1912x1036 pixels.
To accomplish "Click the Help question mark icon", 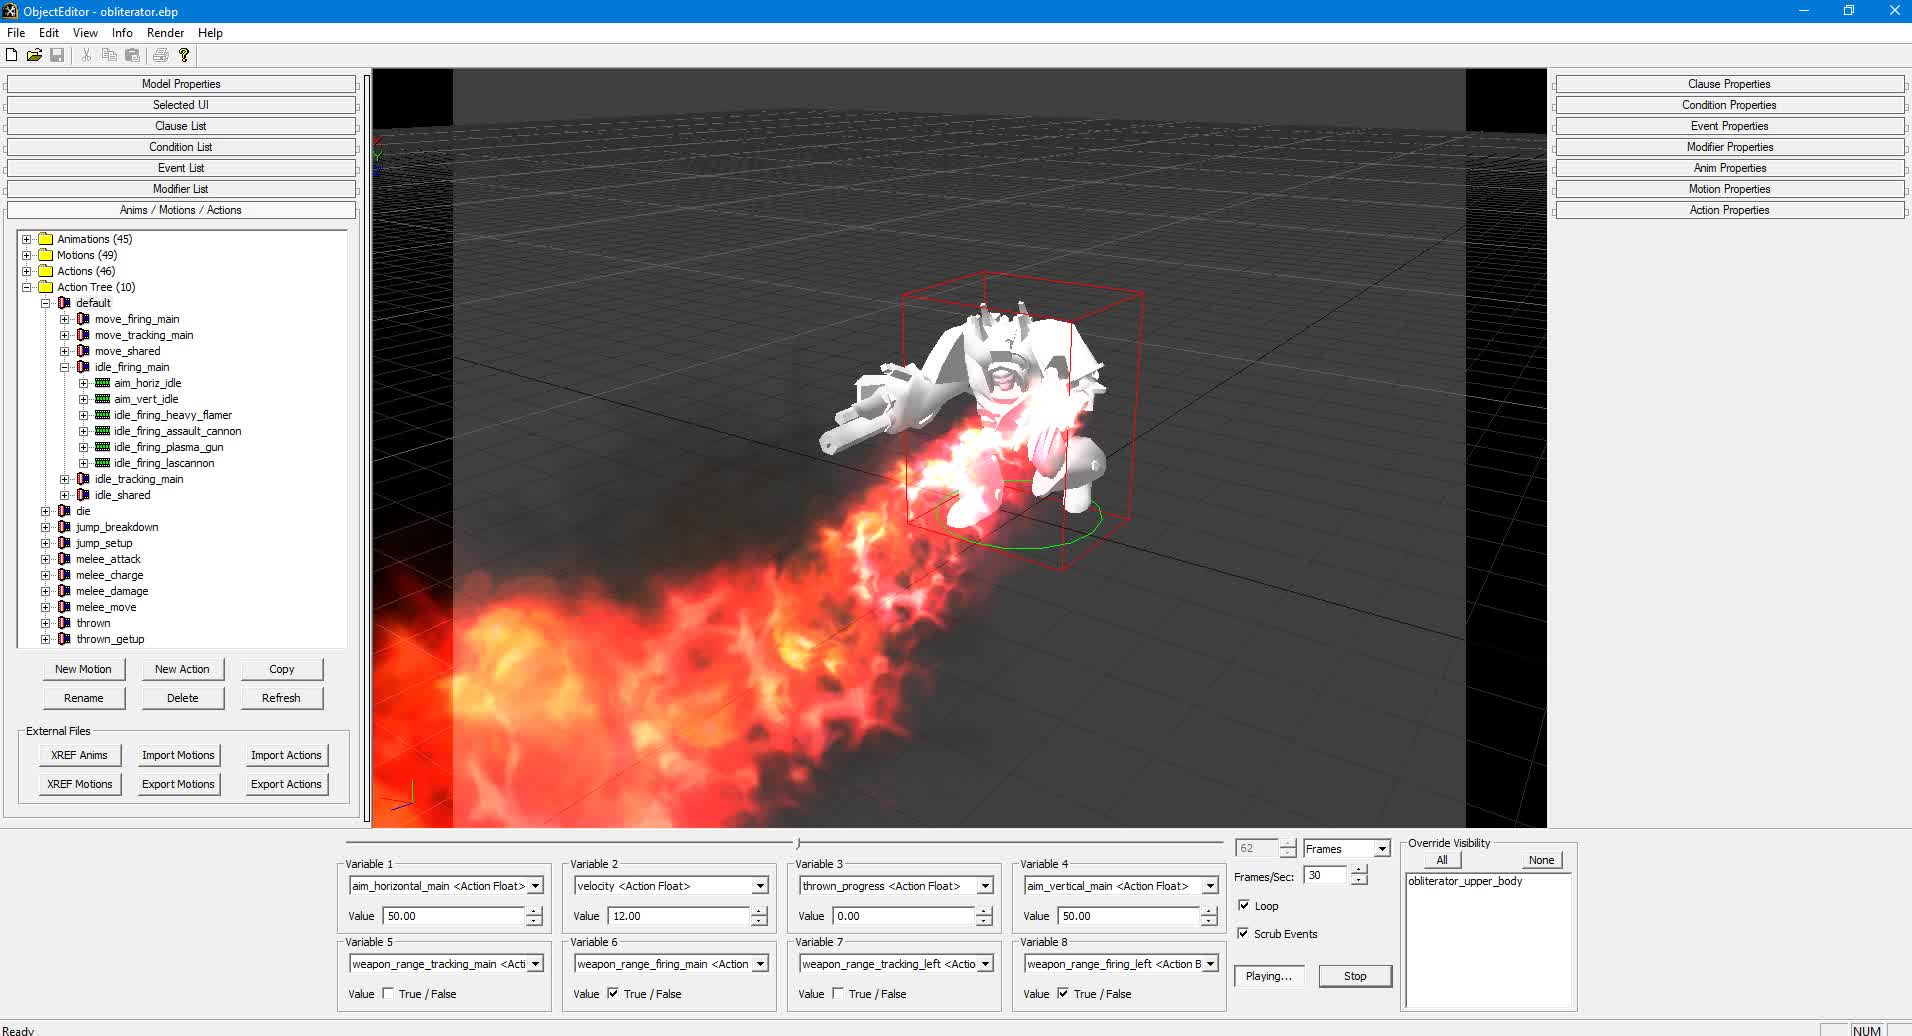I will point(184,55).
